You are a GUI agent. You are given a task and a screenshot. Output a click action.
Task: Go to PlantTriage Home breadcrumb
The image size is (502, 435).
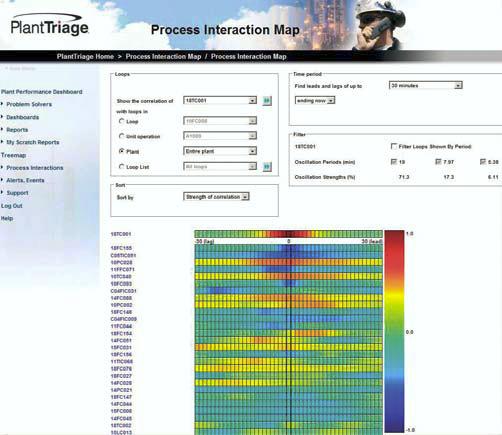(x=85, y=56)
